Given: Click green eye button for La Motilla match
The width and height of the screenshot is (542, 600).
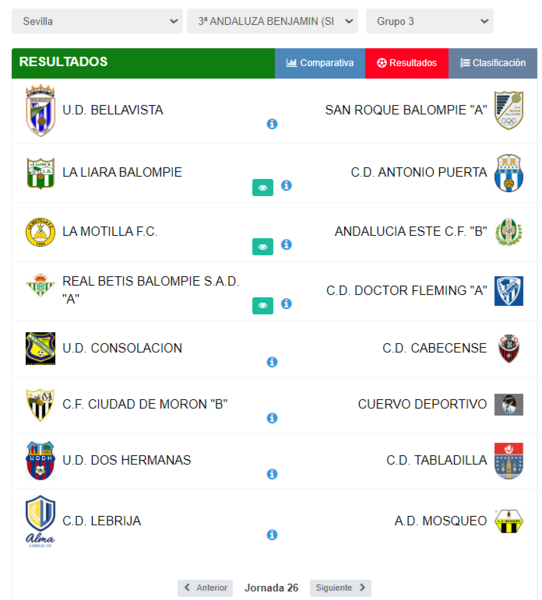Looking at the screenshot, I should tap(263, 246).
